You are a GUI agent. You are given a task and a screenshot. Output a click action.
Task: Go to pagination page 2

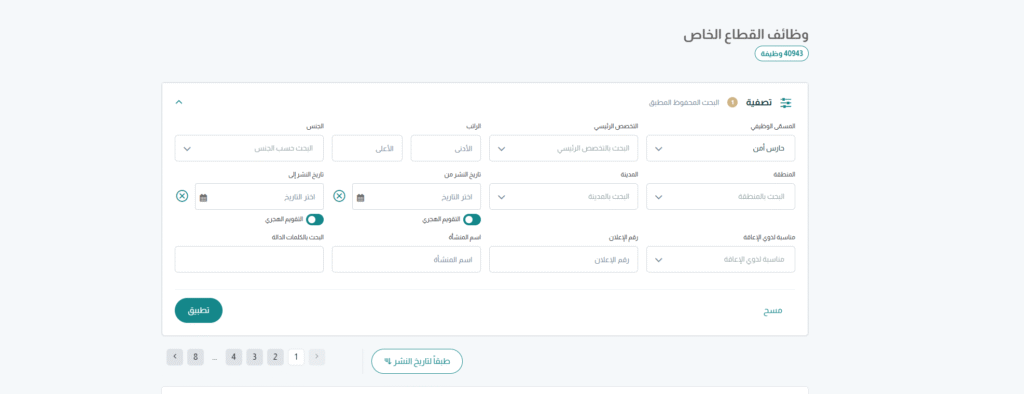(x=276, y=357)
